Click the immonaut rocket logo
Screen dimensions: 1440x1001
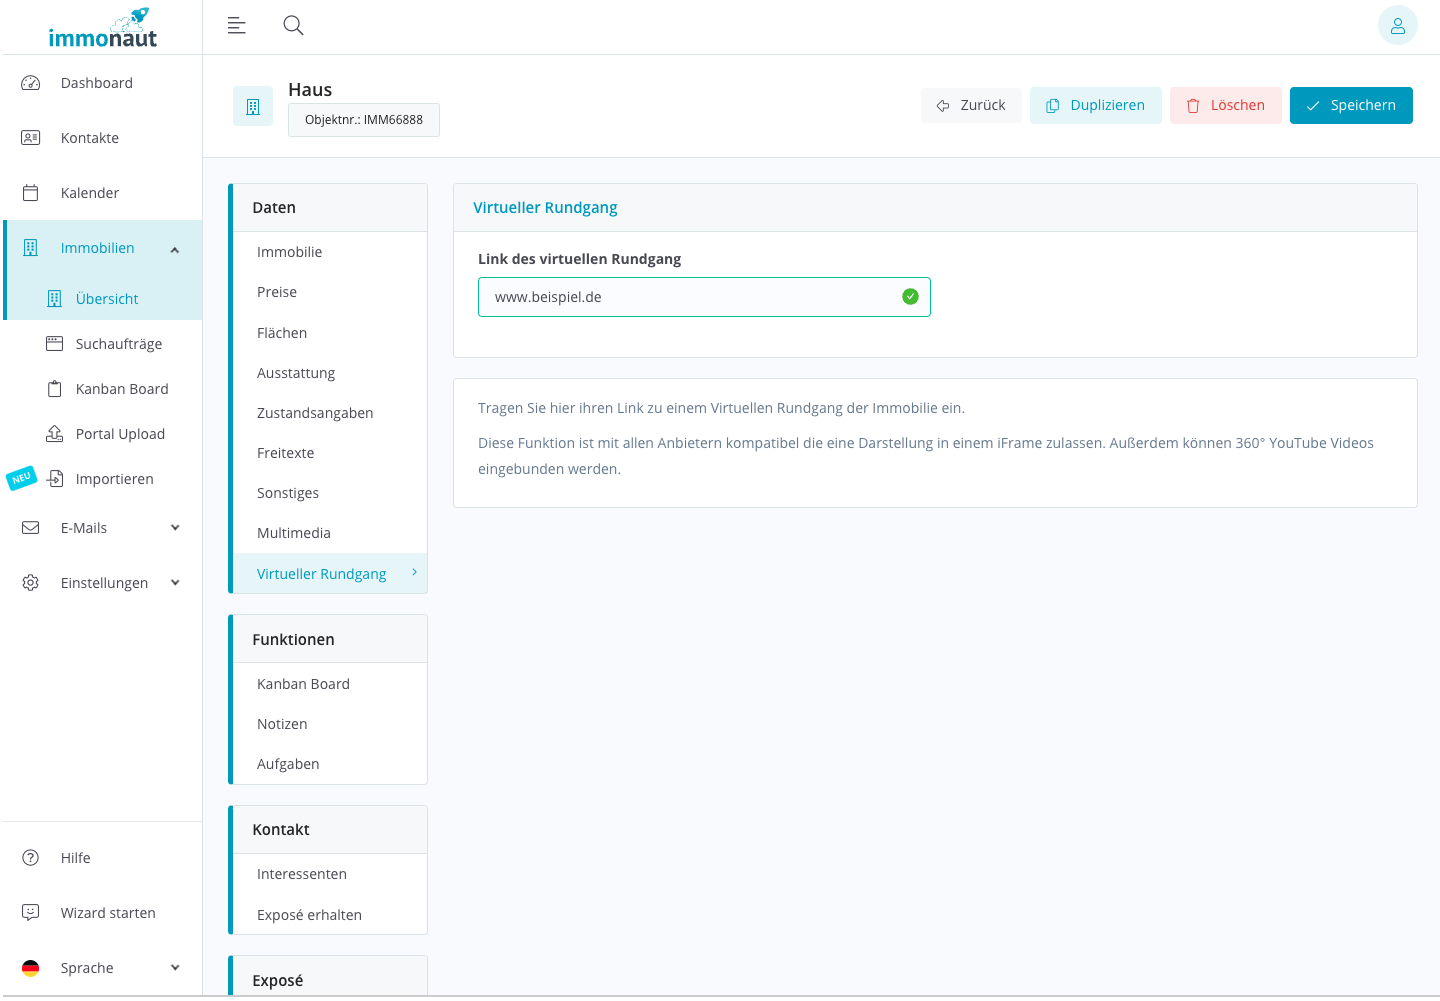[x=103, y=29]
